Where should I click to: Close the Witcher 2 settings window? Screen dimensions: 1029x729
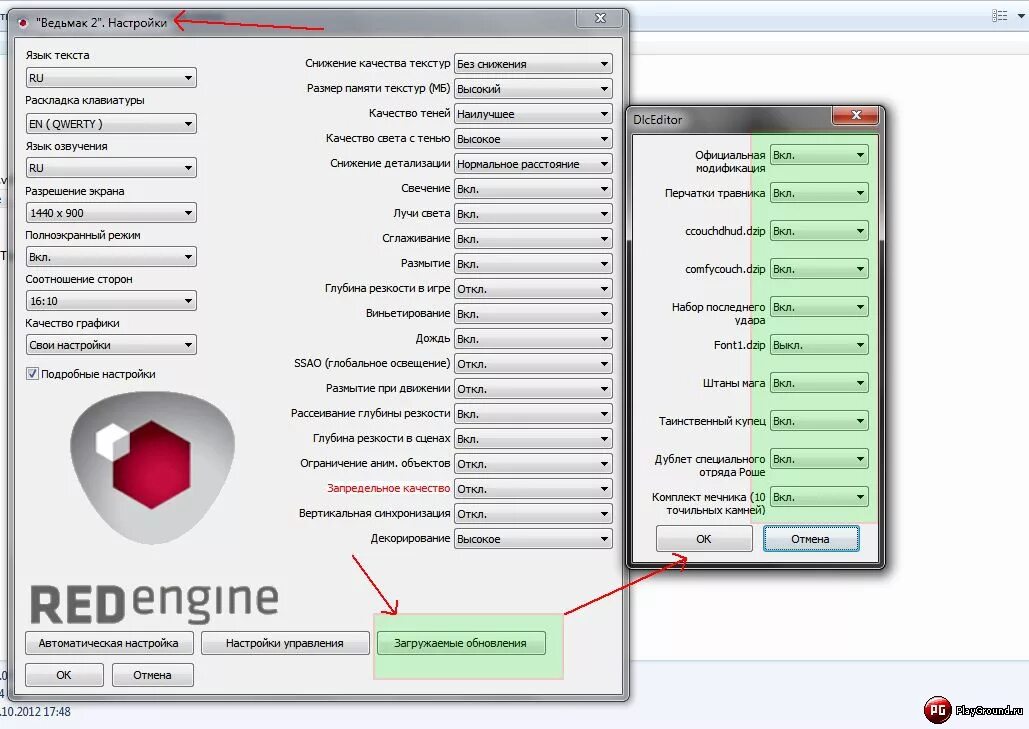pyautogui.click(x=600, y=18)
